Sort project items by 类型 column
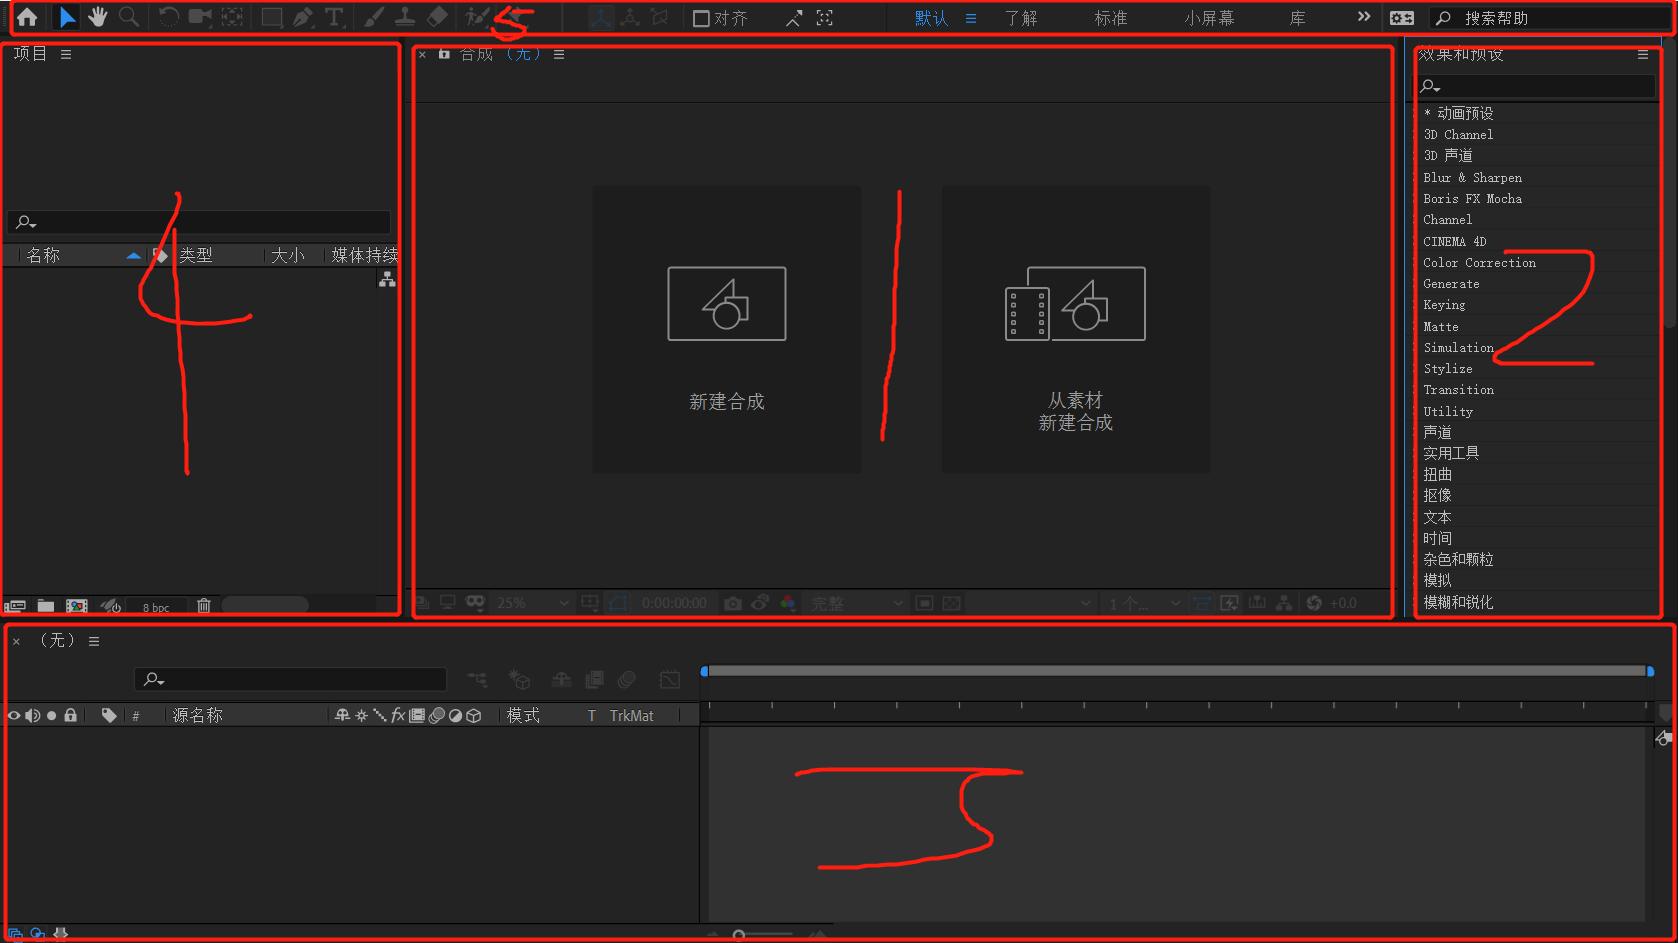 (196, 256)
